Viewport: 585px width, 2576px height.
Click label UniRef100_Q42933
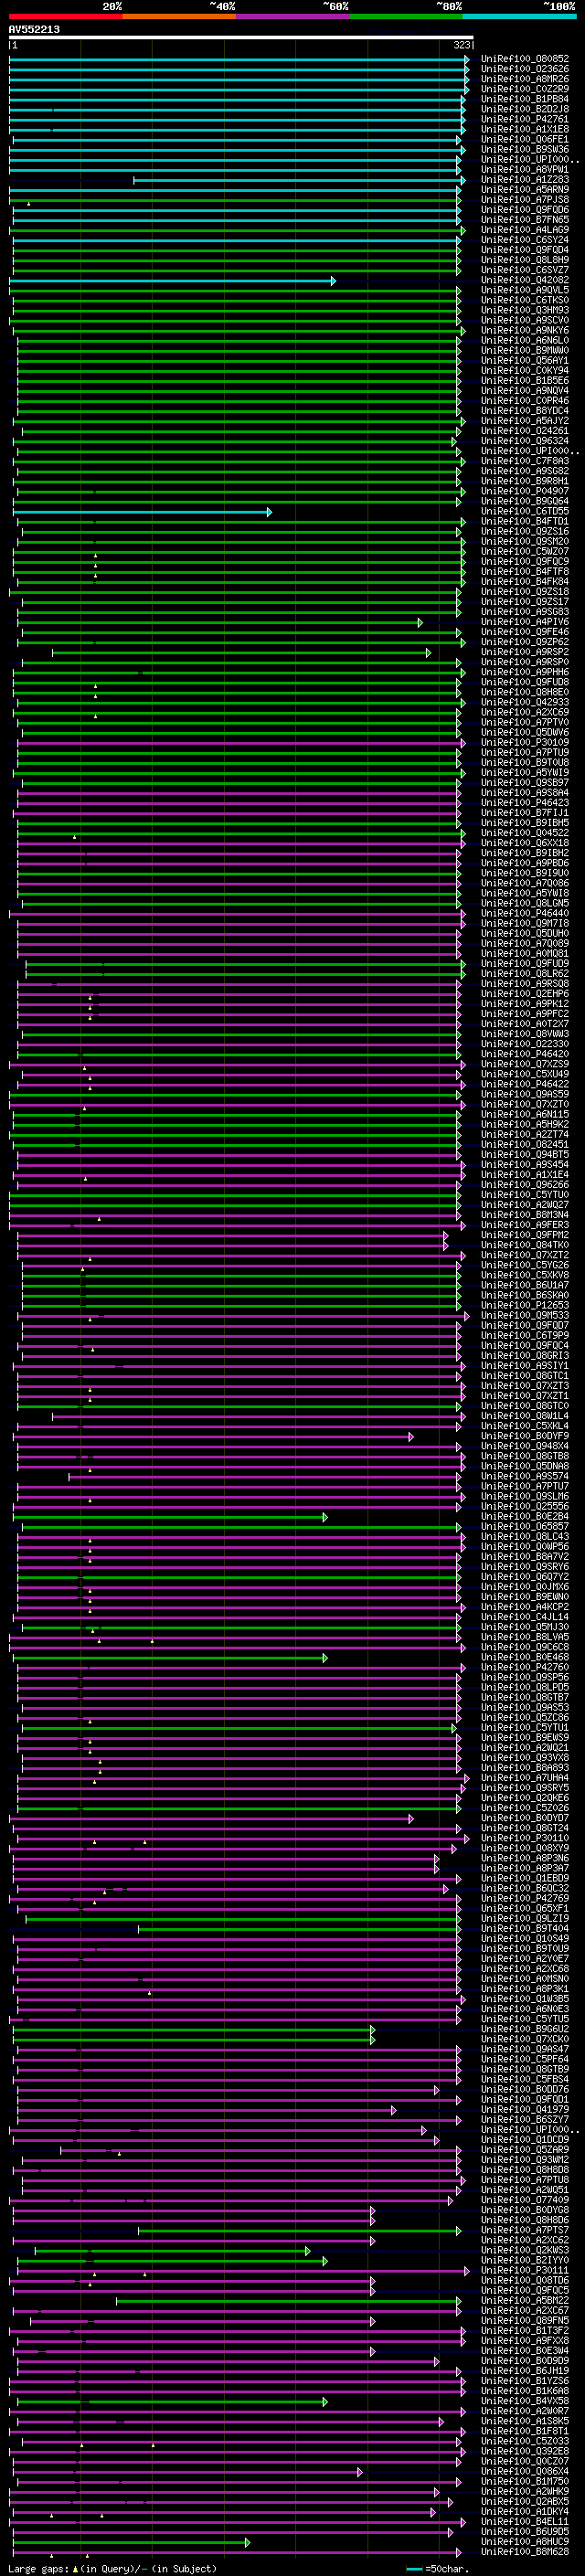pyautogui.click(x=525, y=702)
